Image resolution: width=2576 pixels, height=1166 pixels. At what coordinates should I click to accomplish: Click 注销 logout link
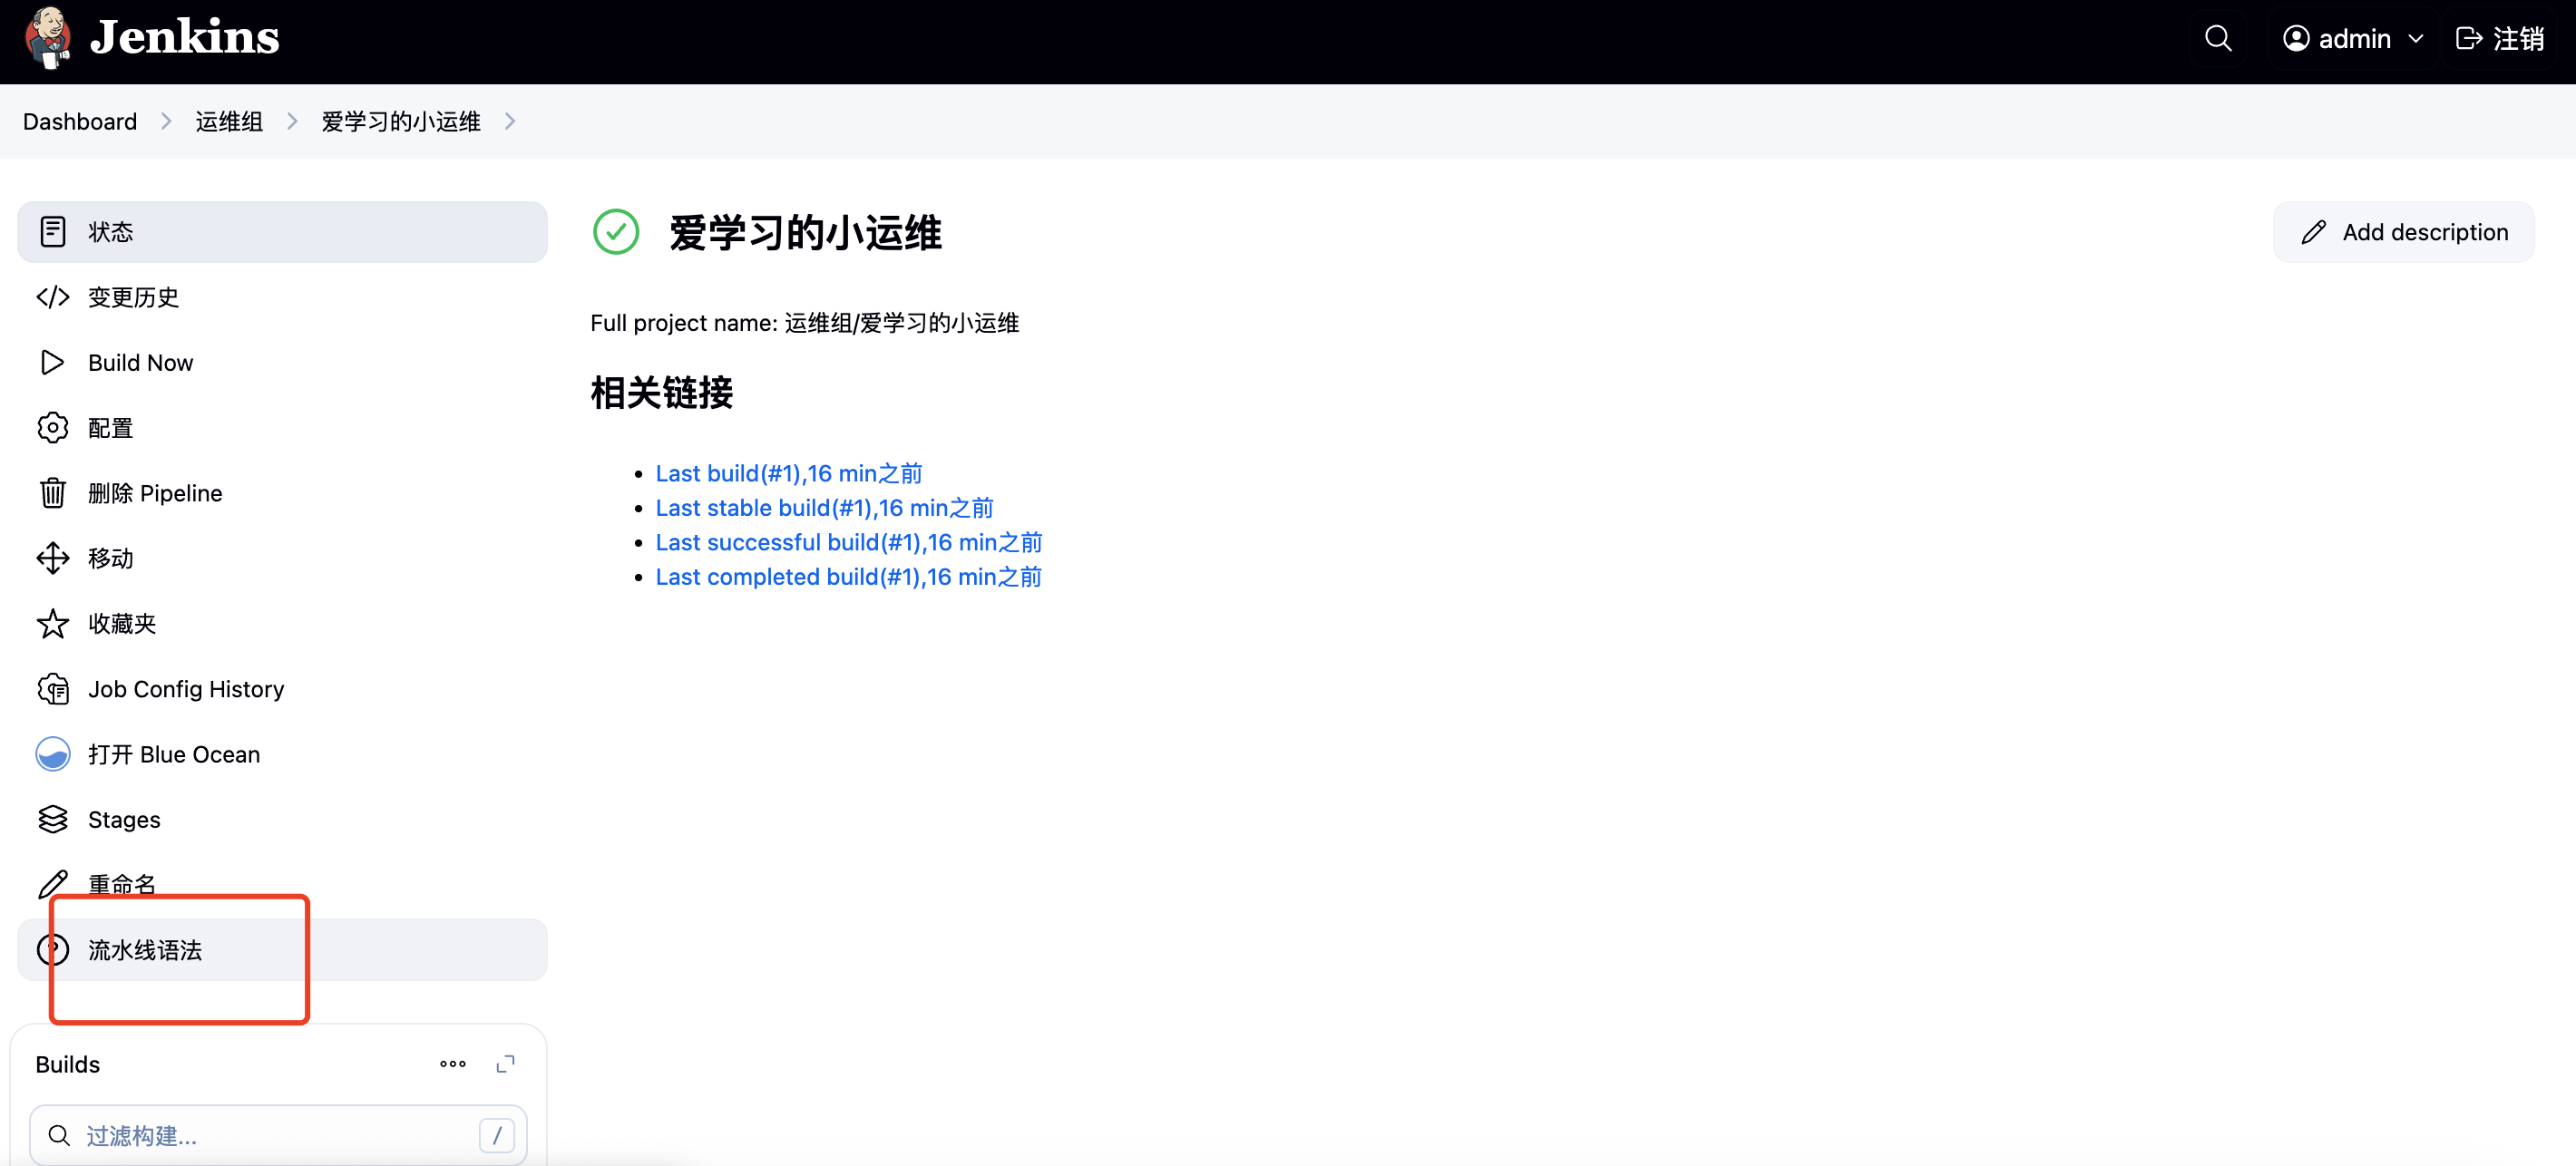point(2499,38)
